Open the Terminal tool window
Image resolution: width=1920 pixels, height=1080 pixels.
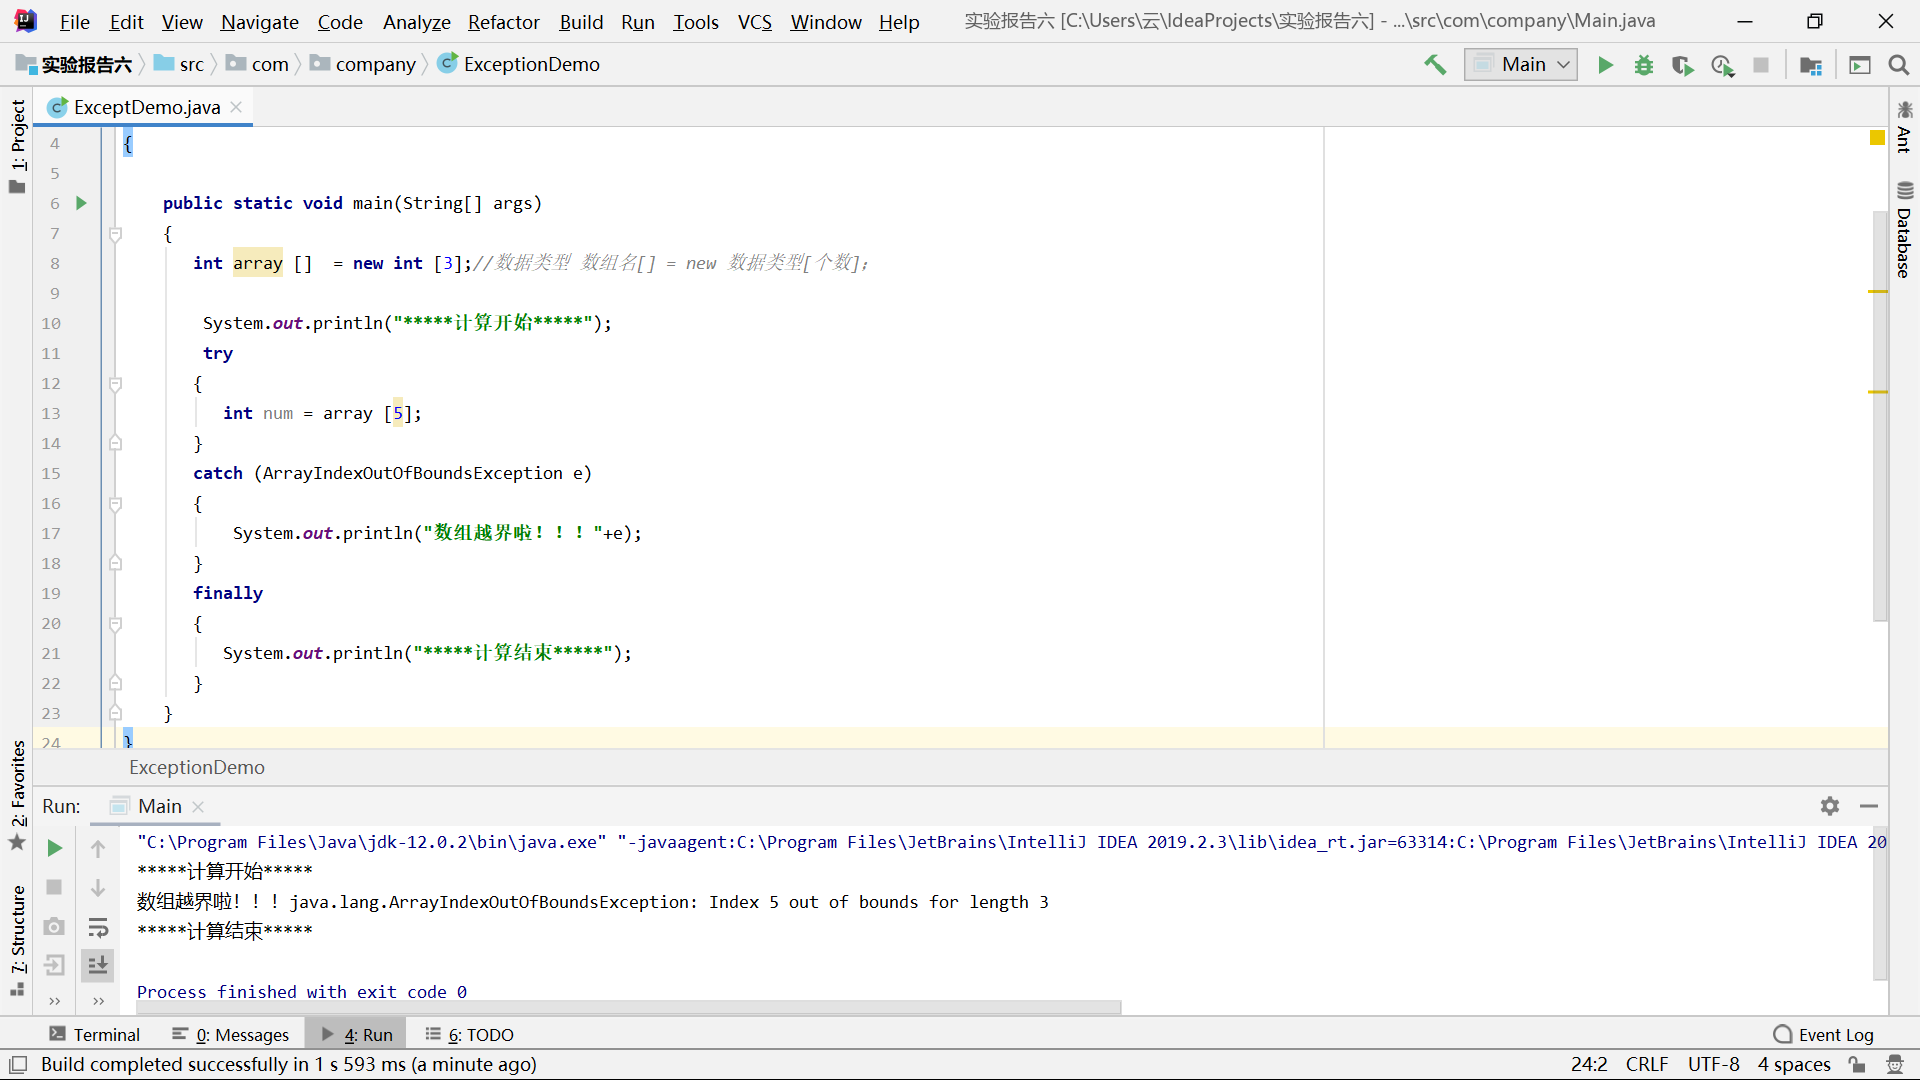pos(95,1034)
